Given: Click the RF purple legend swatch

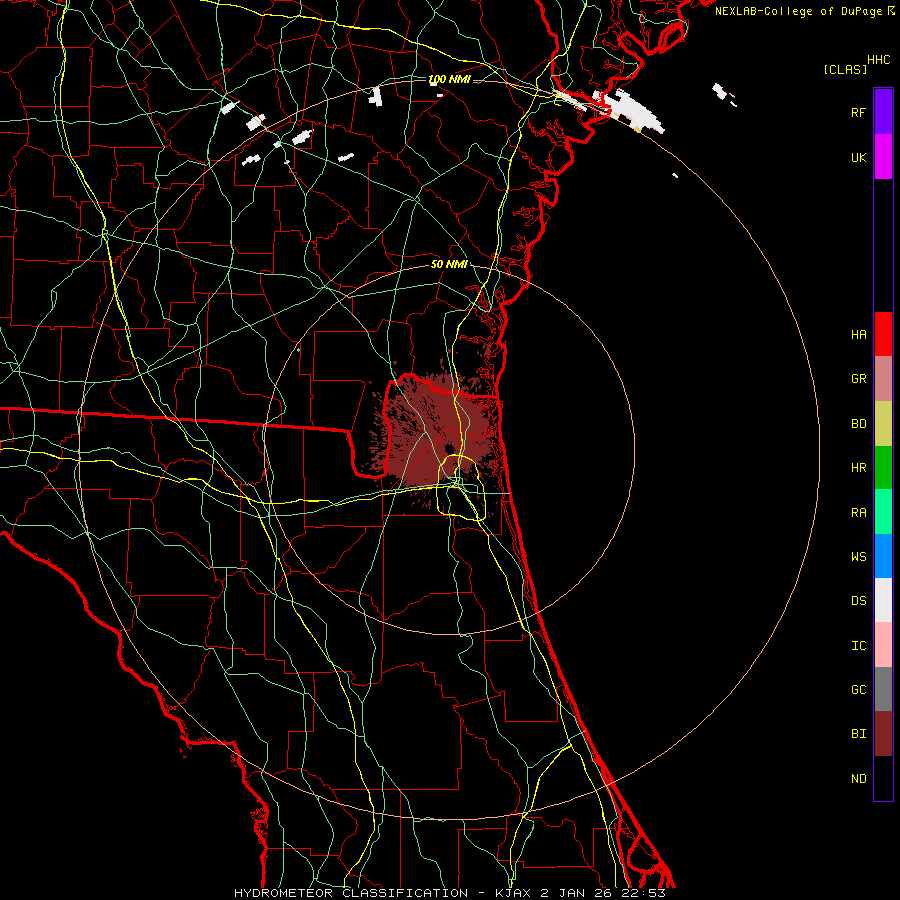Looking at the screenshot, I should tap(883, 112).
